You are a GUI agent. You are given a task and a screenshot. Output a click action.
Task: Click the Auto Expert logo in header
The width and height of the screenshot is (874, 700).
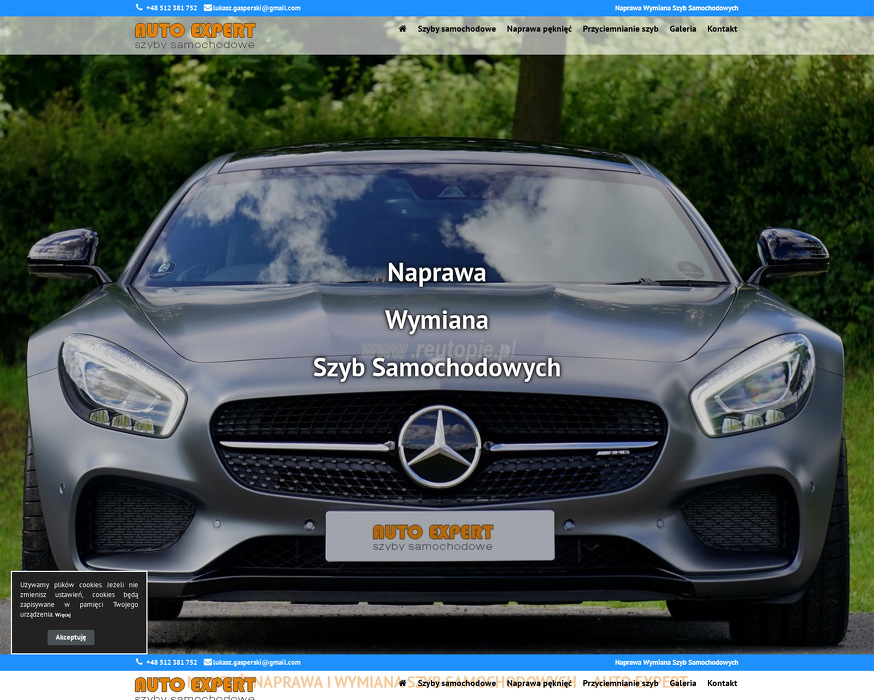(195, 36)
